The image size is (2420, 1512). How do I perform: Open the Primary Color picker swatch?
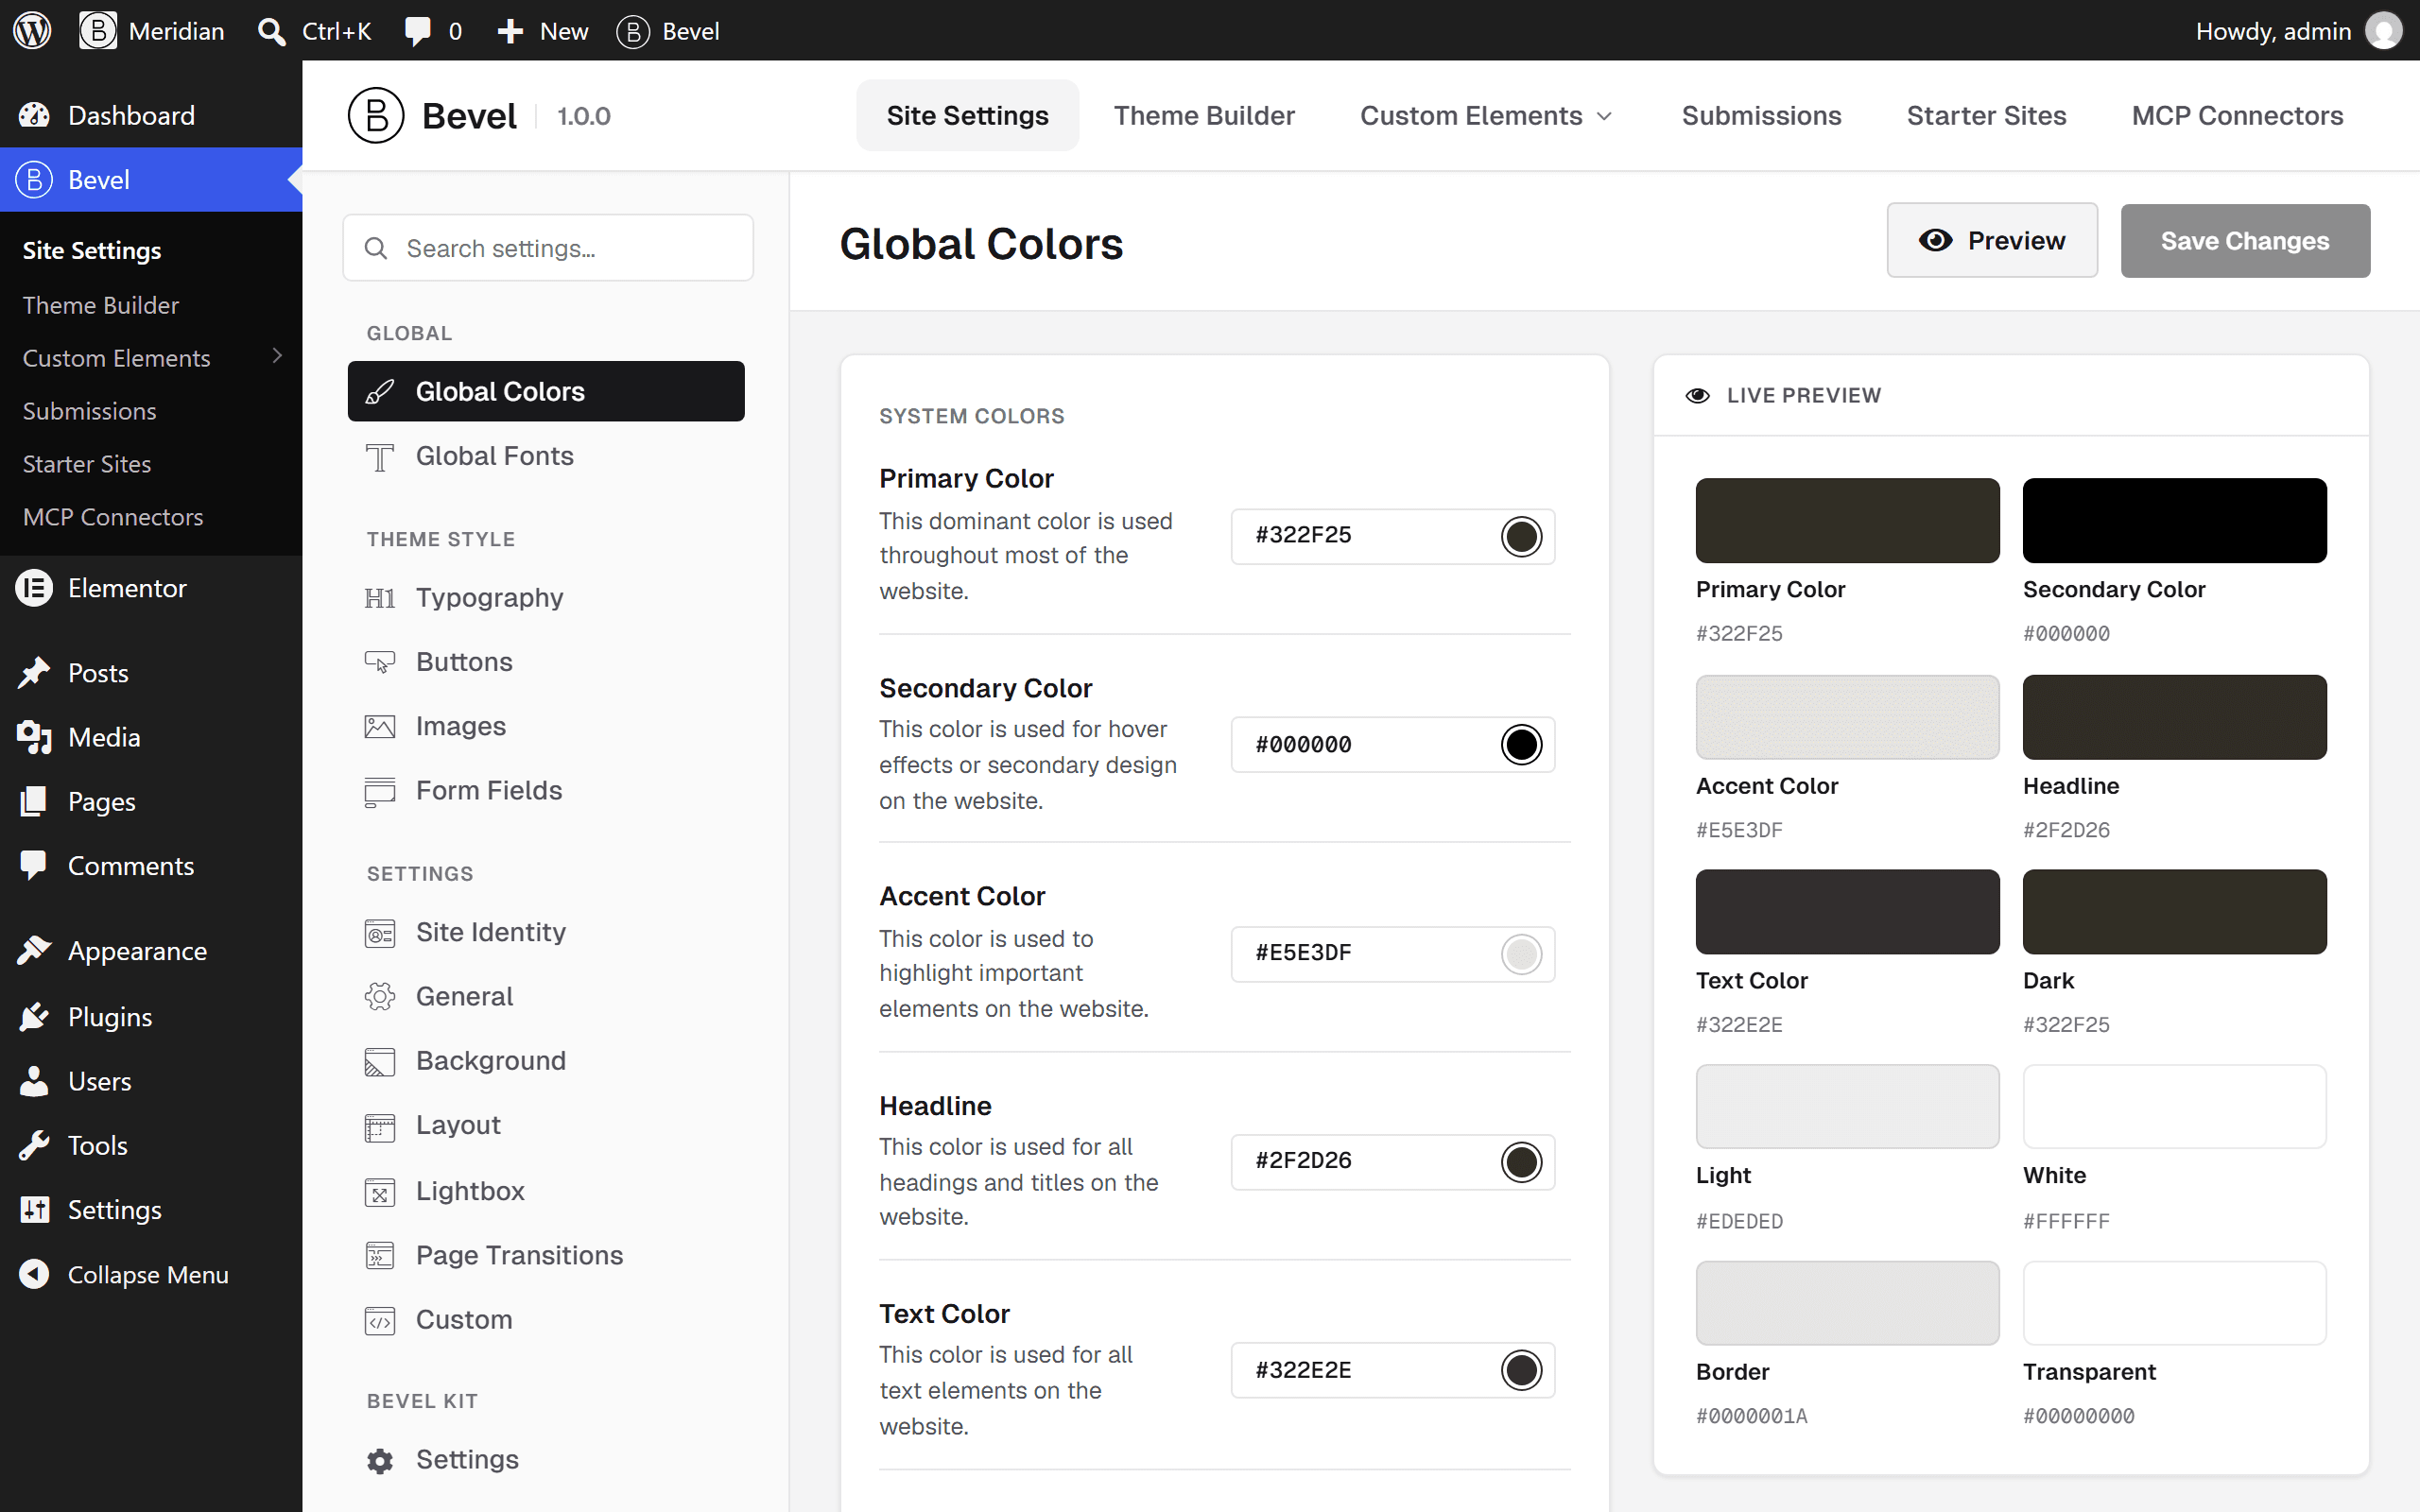(x=1521, y=536)
